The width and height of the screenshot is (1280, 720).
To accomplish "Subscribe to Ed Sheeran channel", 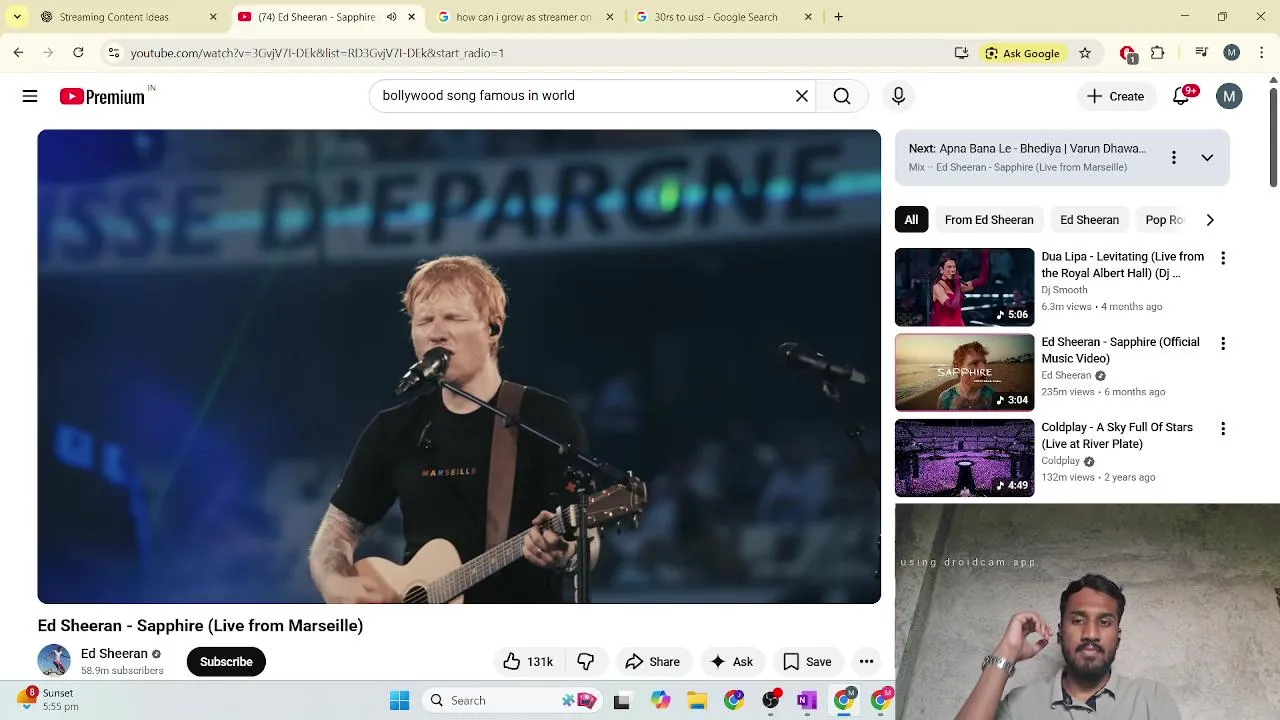I will click(x=226, y=661).
